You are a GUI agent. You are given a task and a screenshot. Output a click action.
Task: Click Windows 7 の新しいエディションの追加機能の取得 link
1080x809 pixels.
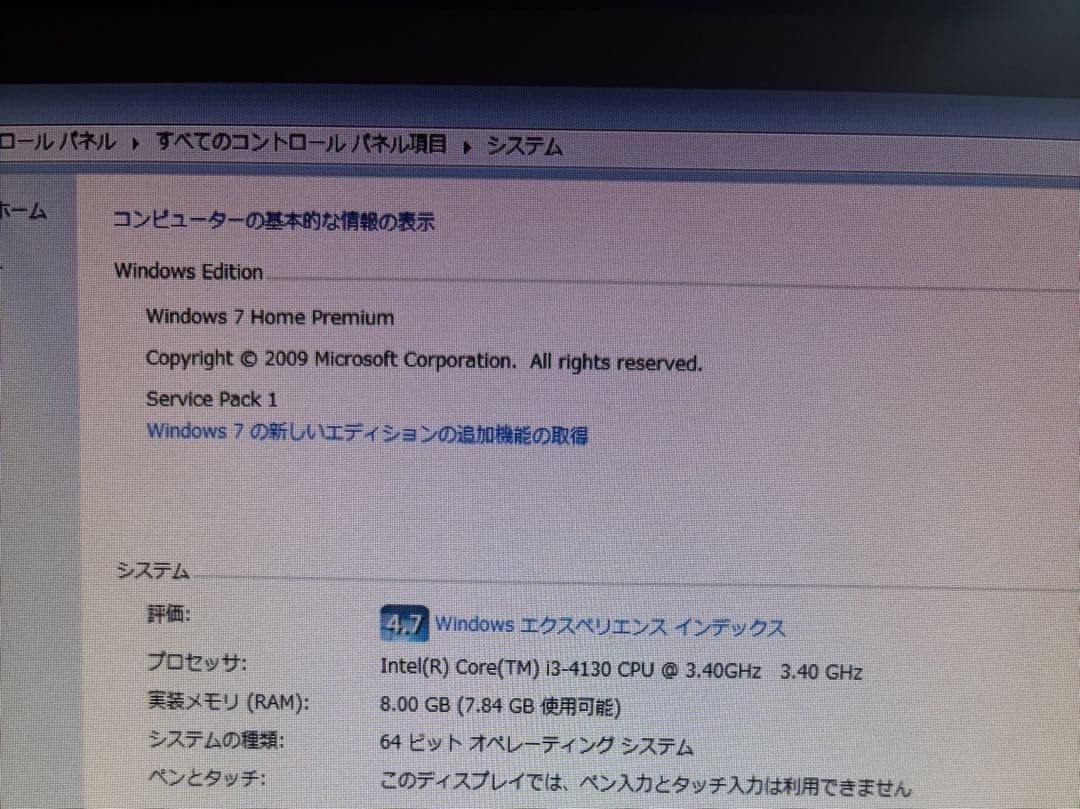tap(368, 434)
